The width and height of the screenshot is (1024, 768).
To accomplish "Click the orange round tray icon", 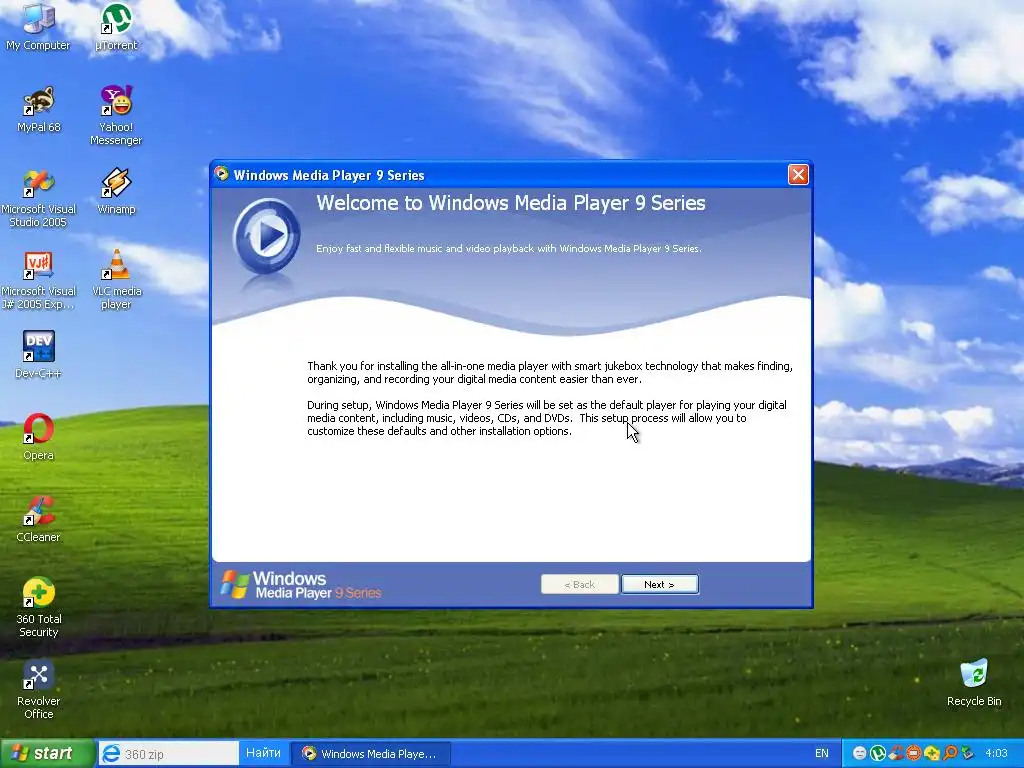I will (x=914, y=753).
